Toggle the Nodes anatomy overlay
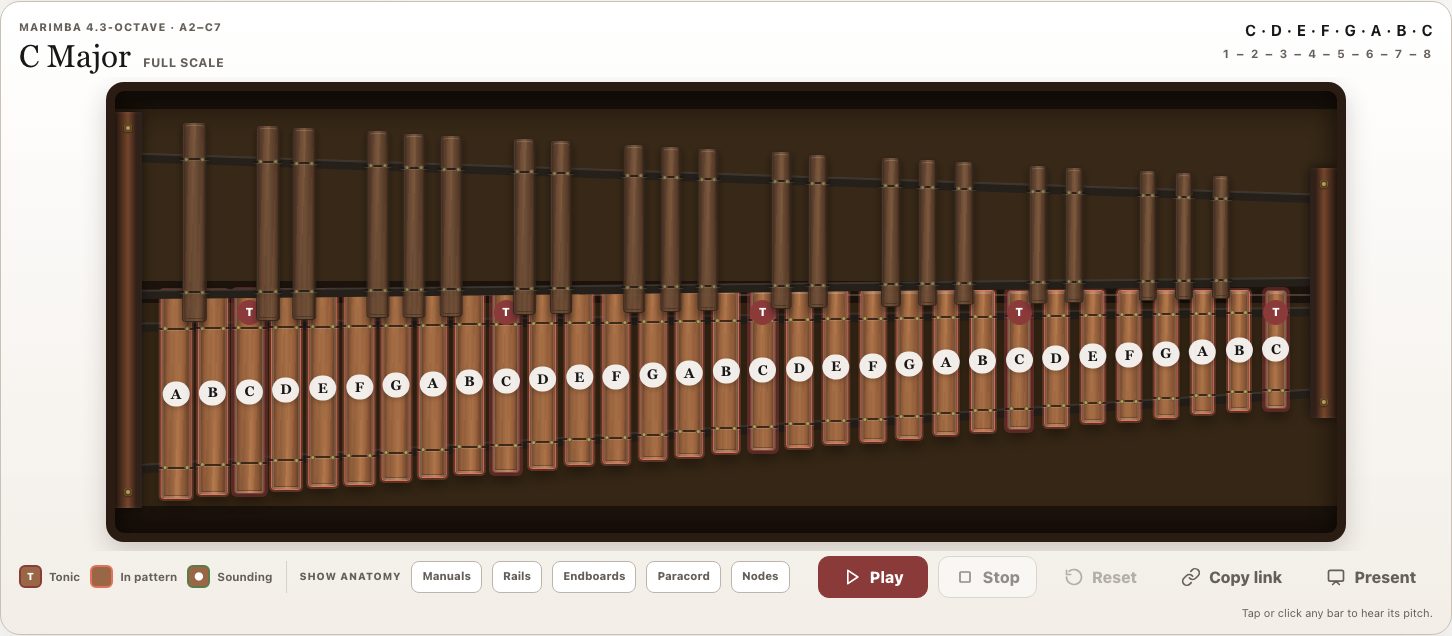1452x636 pixels. tap(760, 576)
